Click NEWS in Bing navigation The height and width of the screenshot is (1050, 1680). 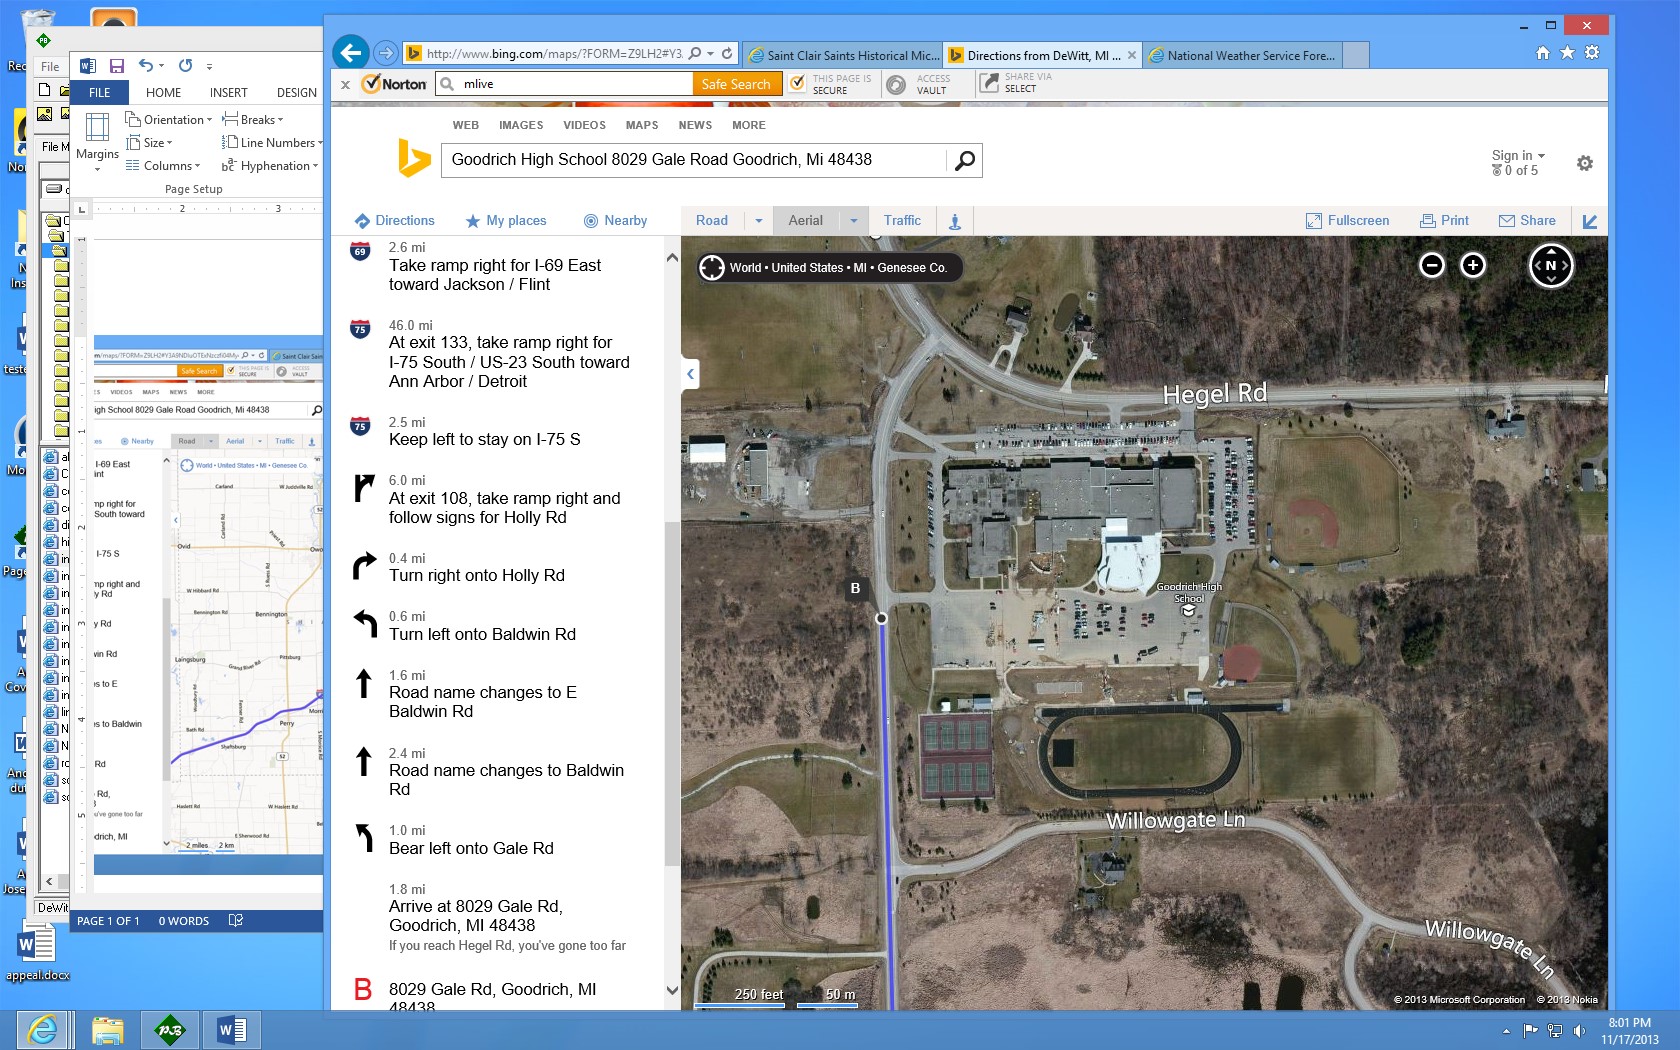tap(695, 125)
